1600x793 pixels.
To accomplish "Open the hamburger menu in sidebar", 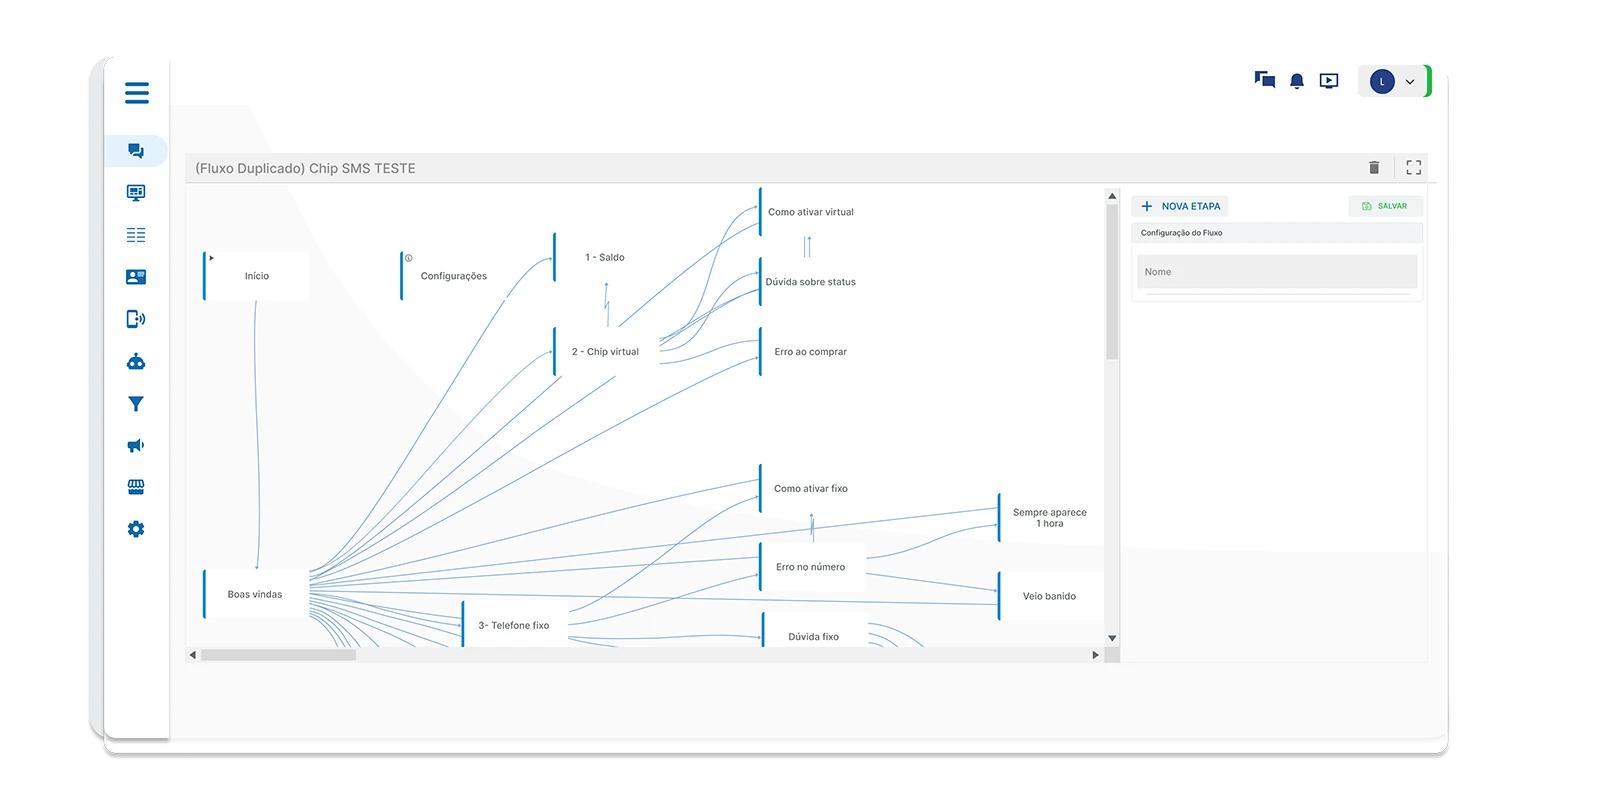I will point(137,94).
